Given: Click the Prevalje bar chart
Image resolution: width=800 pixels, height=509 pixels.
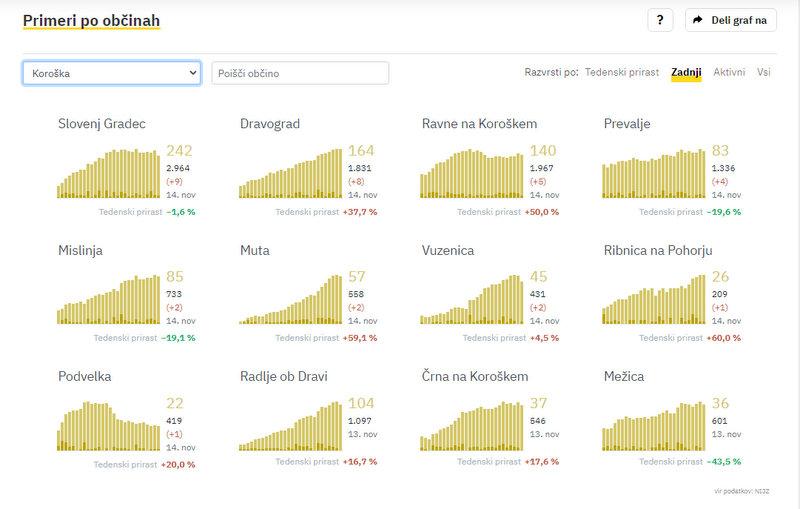Looking at the screenshot, I should (654, 173).
